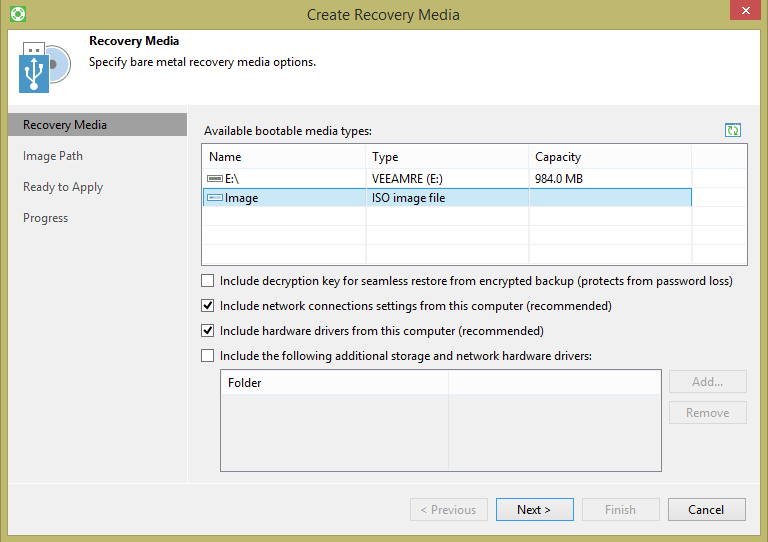768x542 pixels.
Task: Sort media list by Type column
Action: tap(447, 157)
